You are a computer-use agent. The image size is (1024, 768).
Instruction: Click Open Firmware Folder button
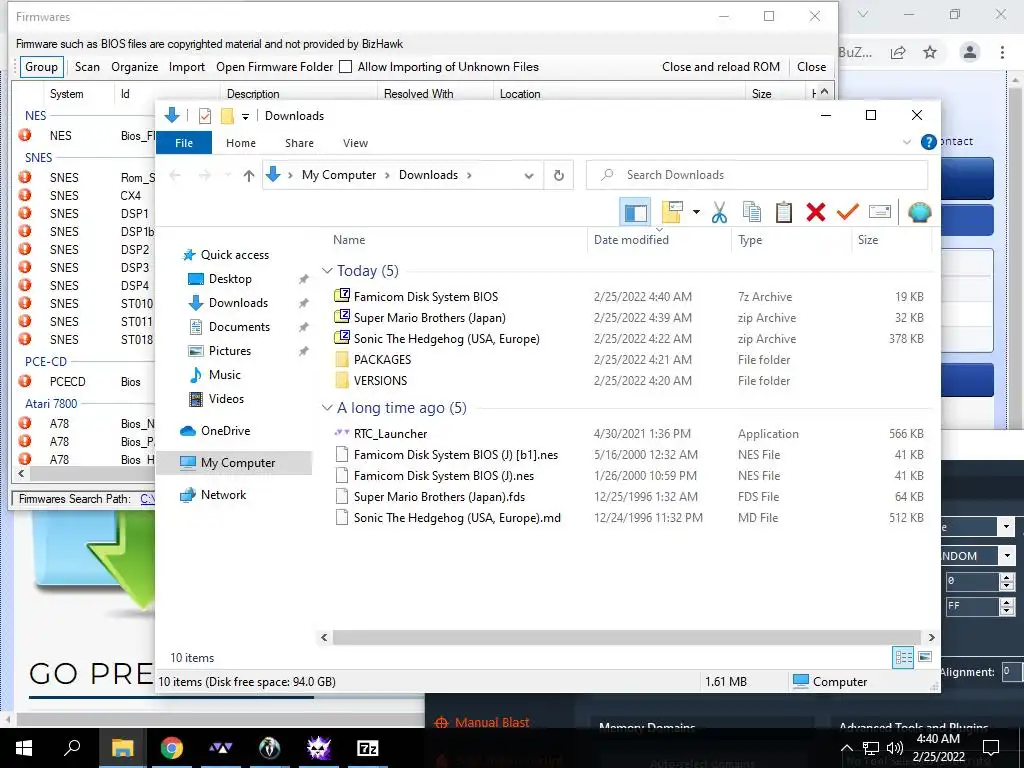point(274,67)
